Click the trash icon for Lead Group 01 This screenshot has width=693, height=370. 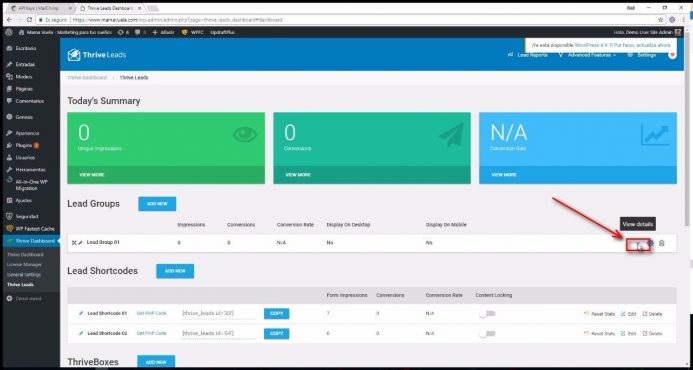(662, 243)
